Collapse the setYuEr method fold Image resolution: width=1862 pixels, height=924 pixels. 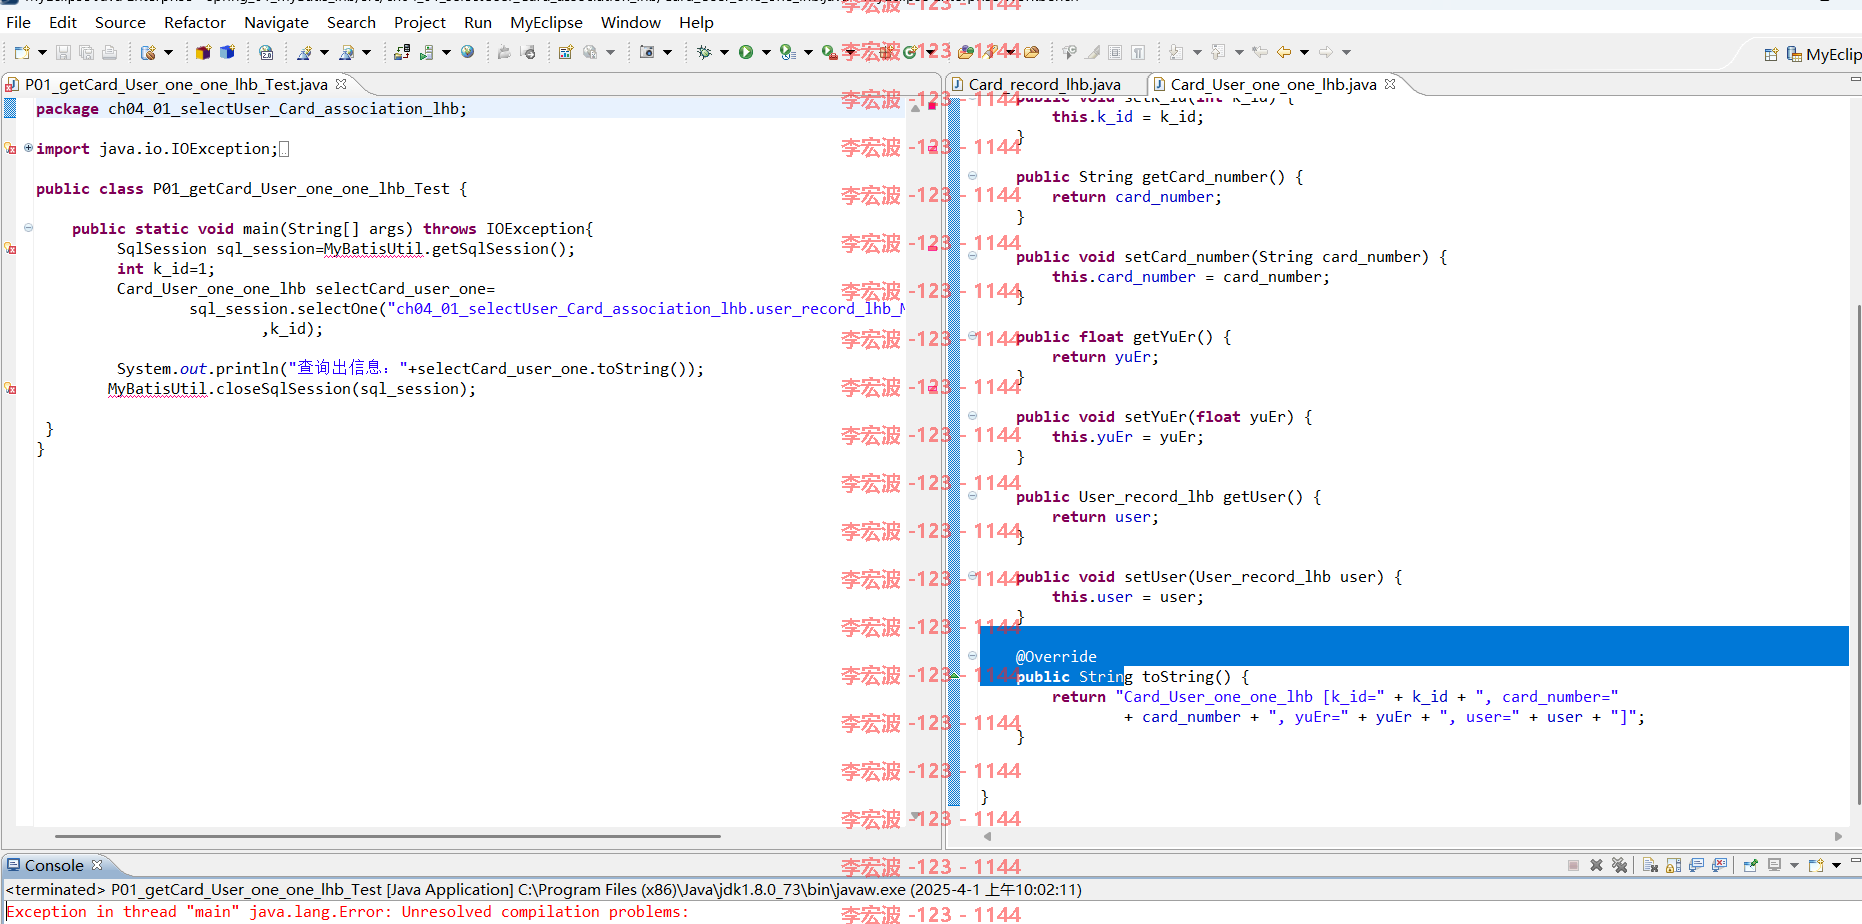pyautogui.click(x=972, y=416)
